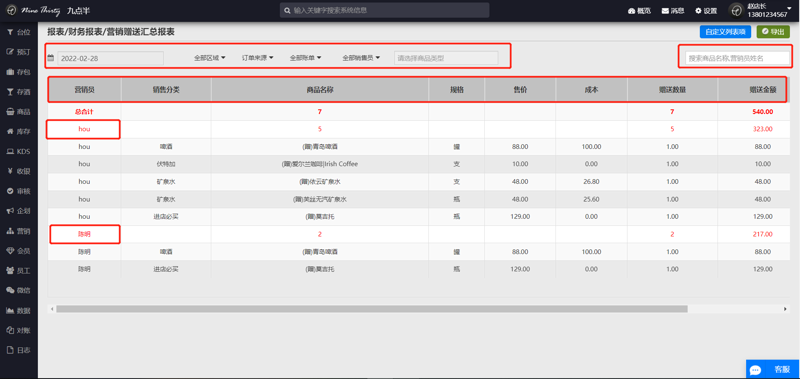
Task: Click the red 陈明 subtotal name cell
Action: click(x=85, y=234)
